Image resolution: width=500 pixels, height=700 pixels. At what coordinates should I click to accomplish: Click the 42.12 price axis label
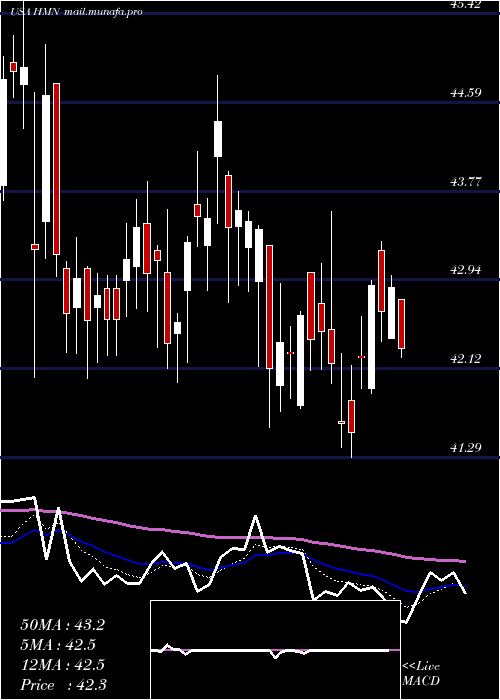tap(468, 358)
